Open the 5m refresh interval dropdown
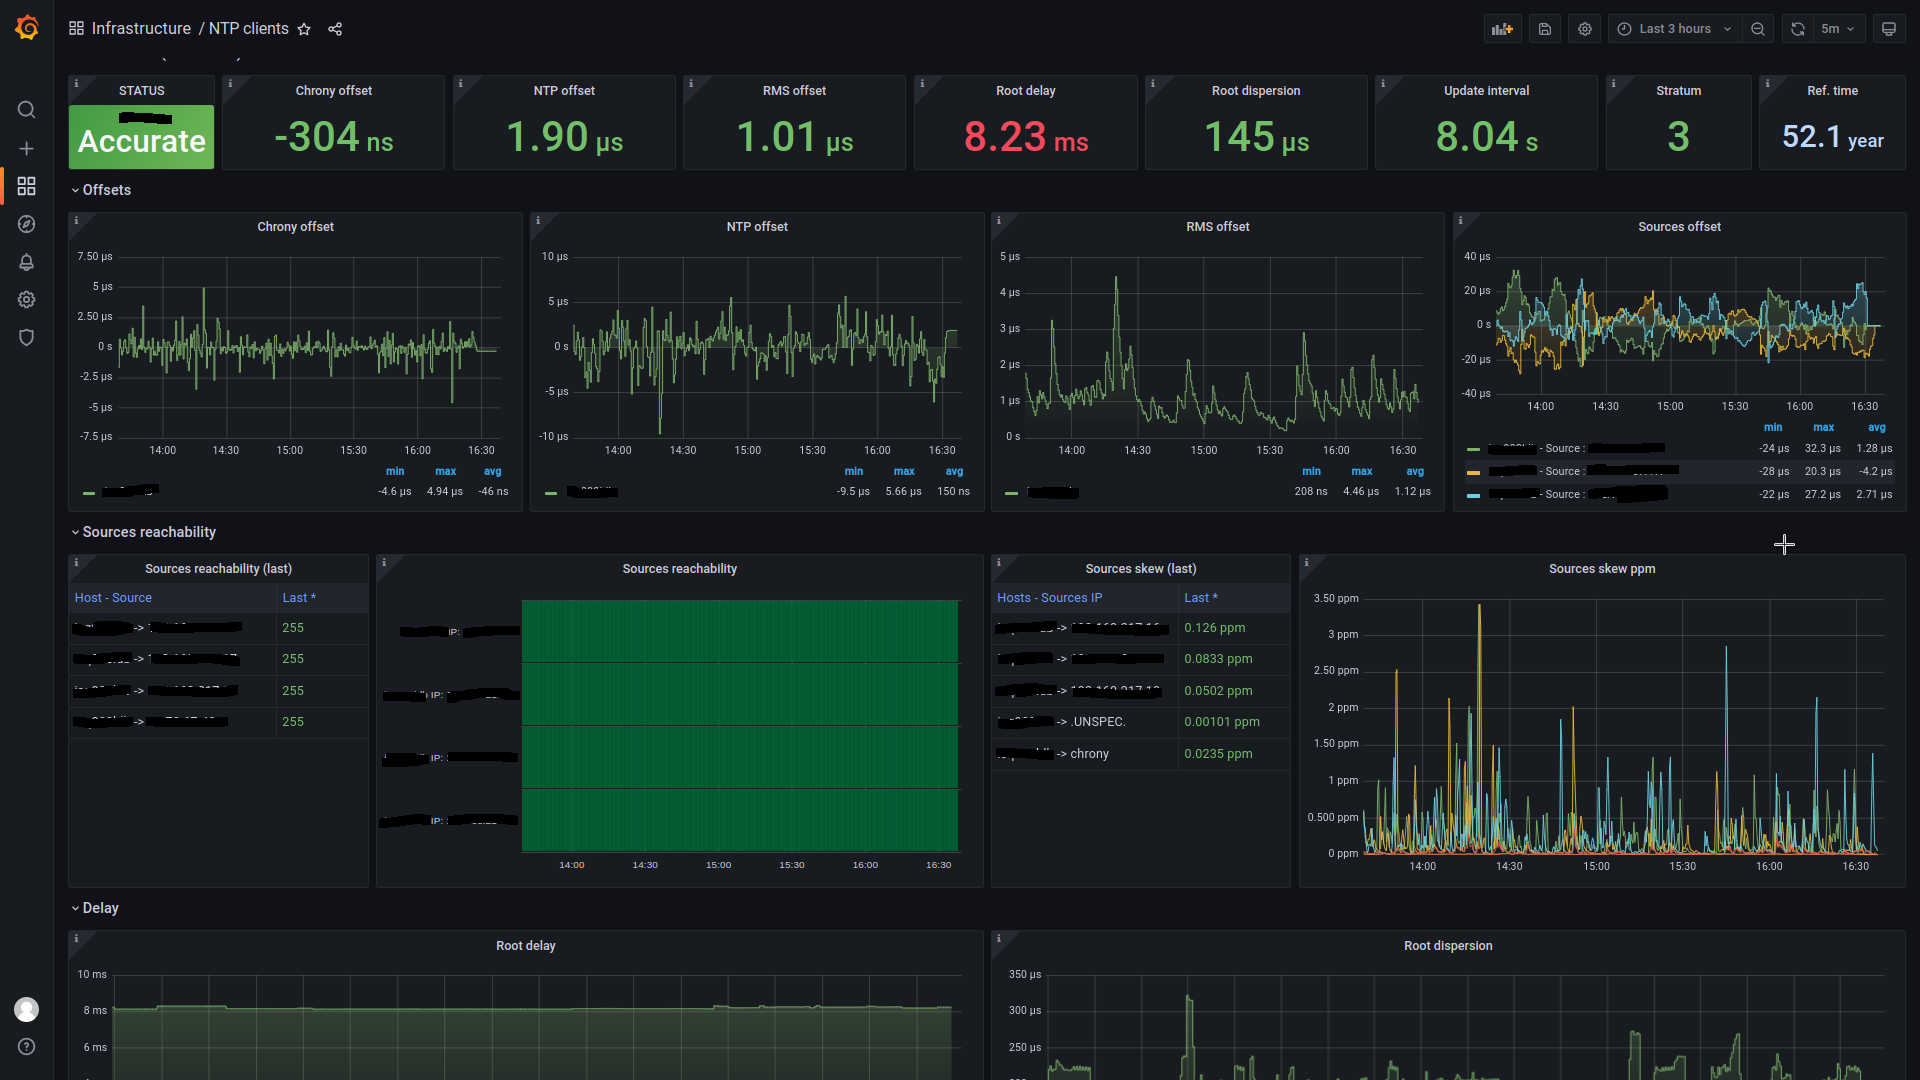Screen dimensions: 1920x1080 coord(1838,29)
